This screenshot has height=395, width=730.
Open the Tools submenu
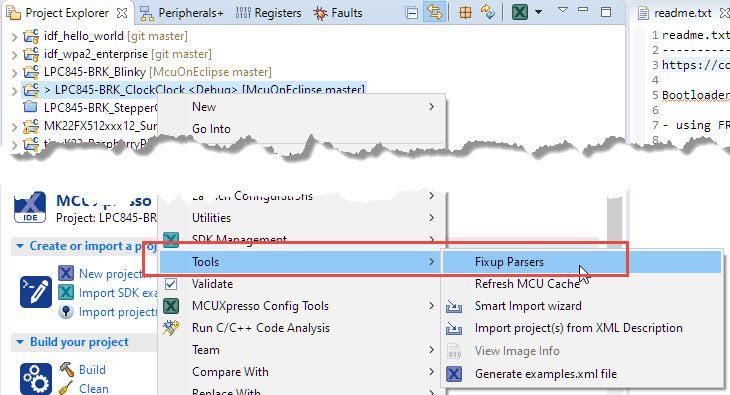299,262
